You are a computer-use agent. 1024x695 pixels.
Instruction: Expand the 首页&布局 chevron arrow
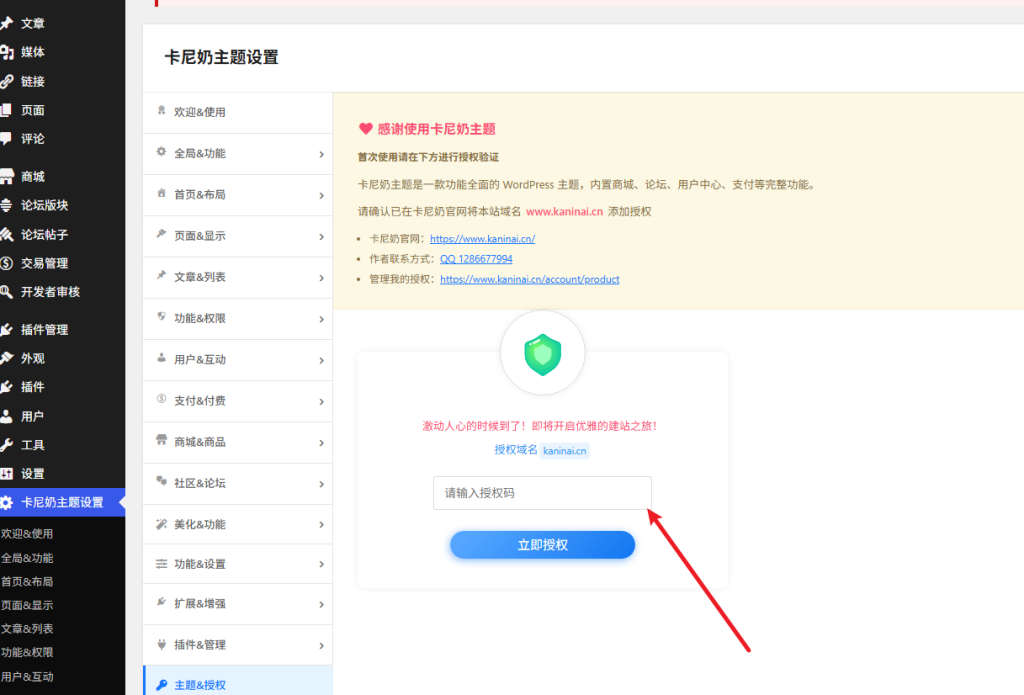tap(321, 195)
